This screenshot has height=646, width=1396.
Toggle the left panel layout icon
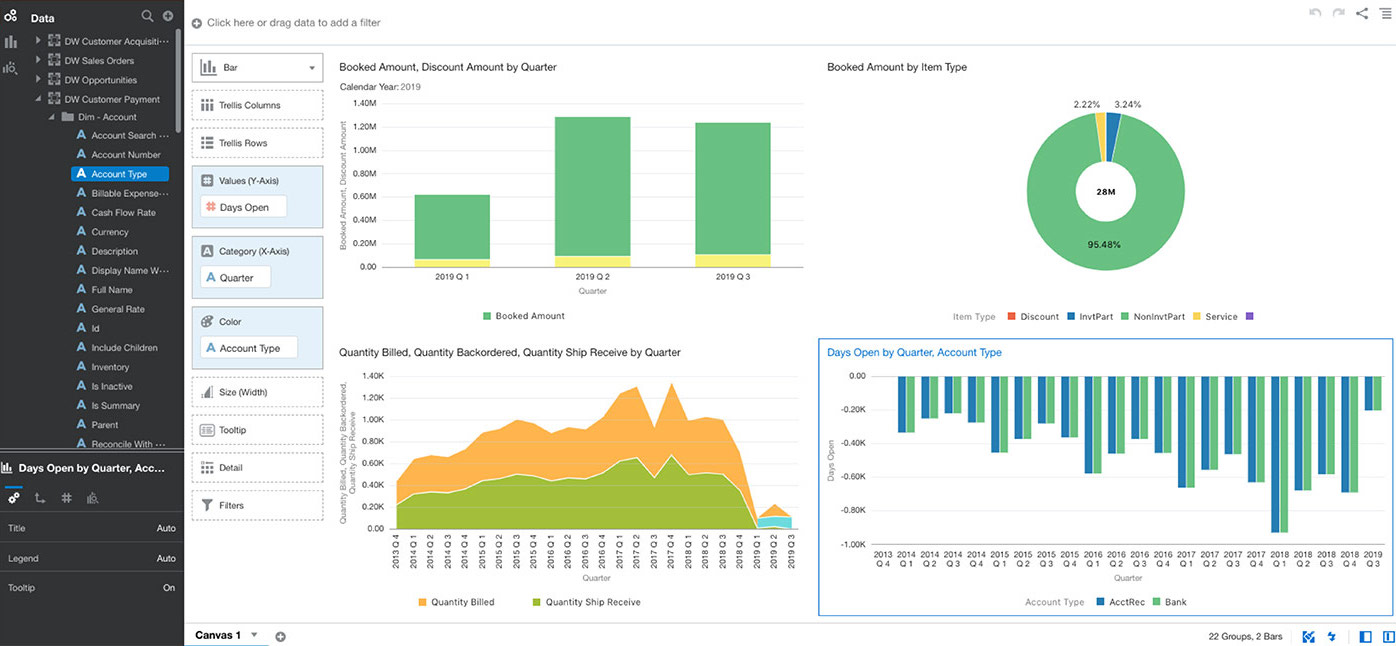click(1366, 636)
